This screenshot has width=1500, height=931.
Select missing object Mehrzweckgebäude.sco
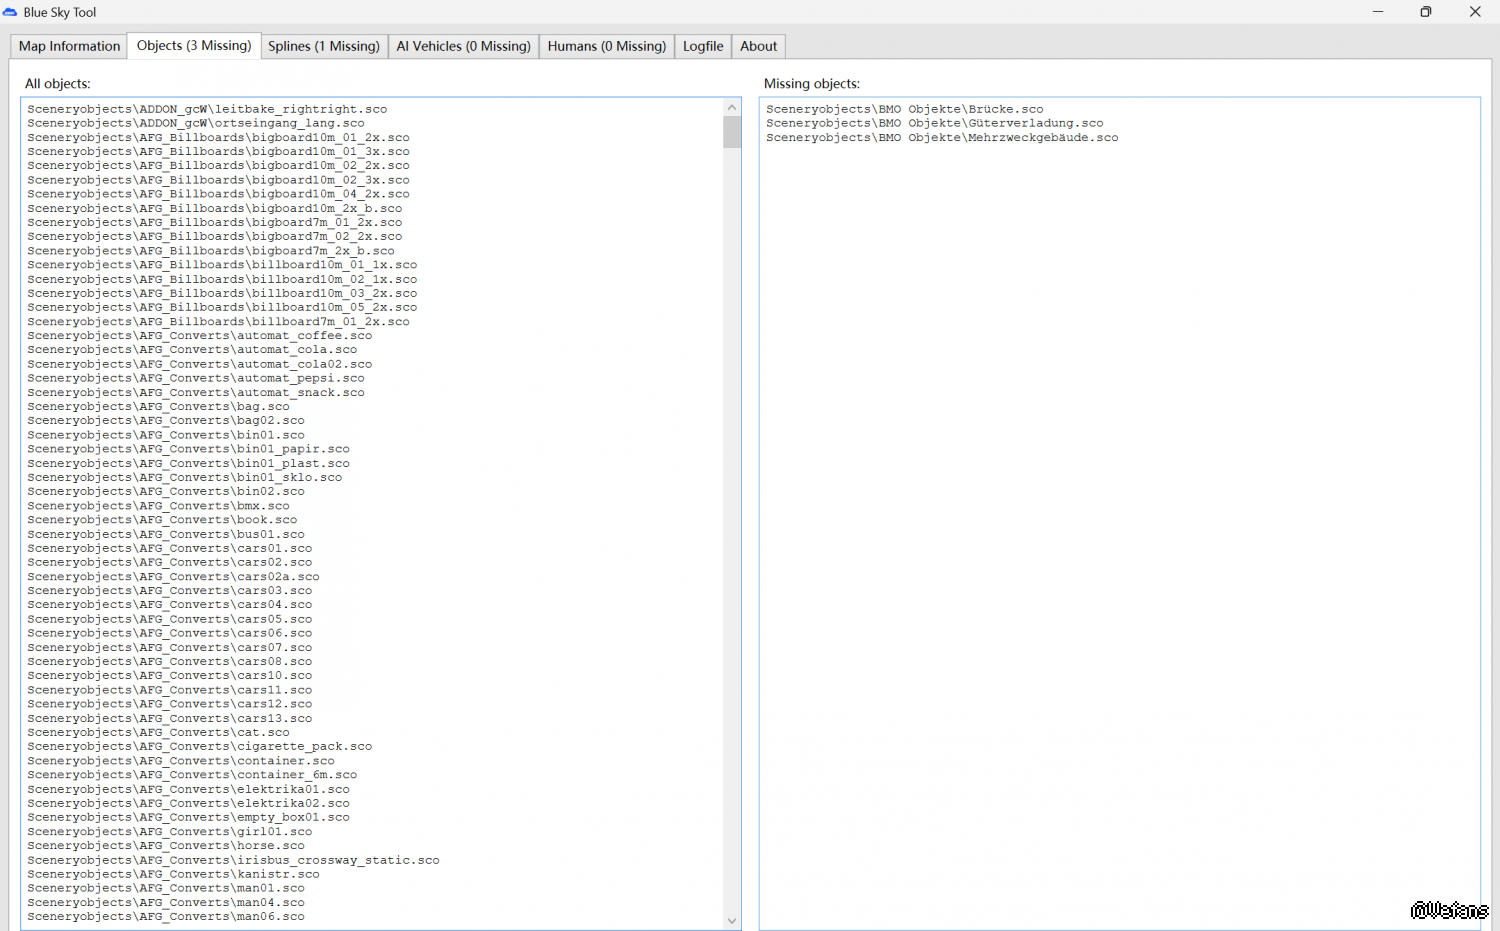(x=941, y=138)
